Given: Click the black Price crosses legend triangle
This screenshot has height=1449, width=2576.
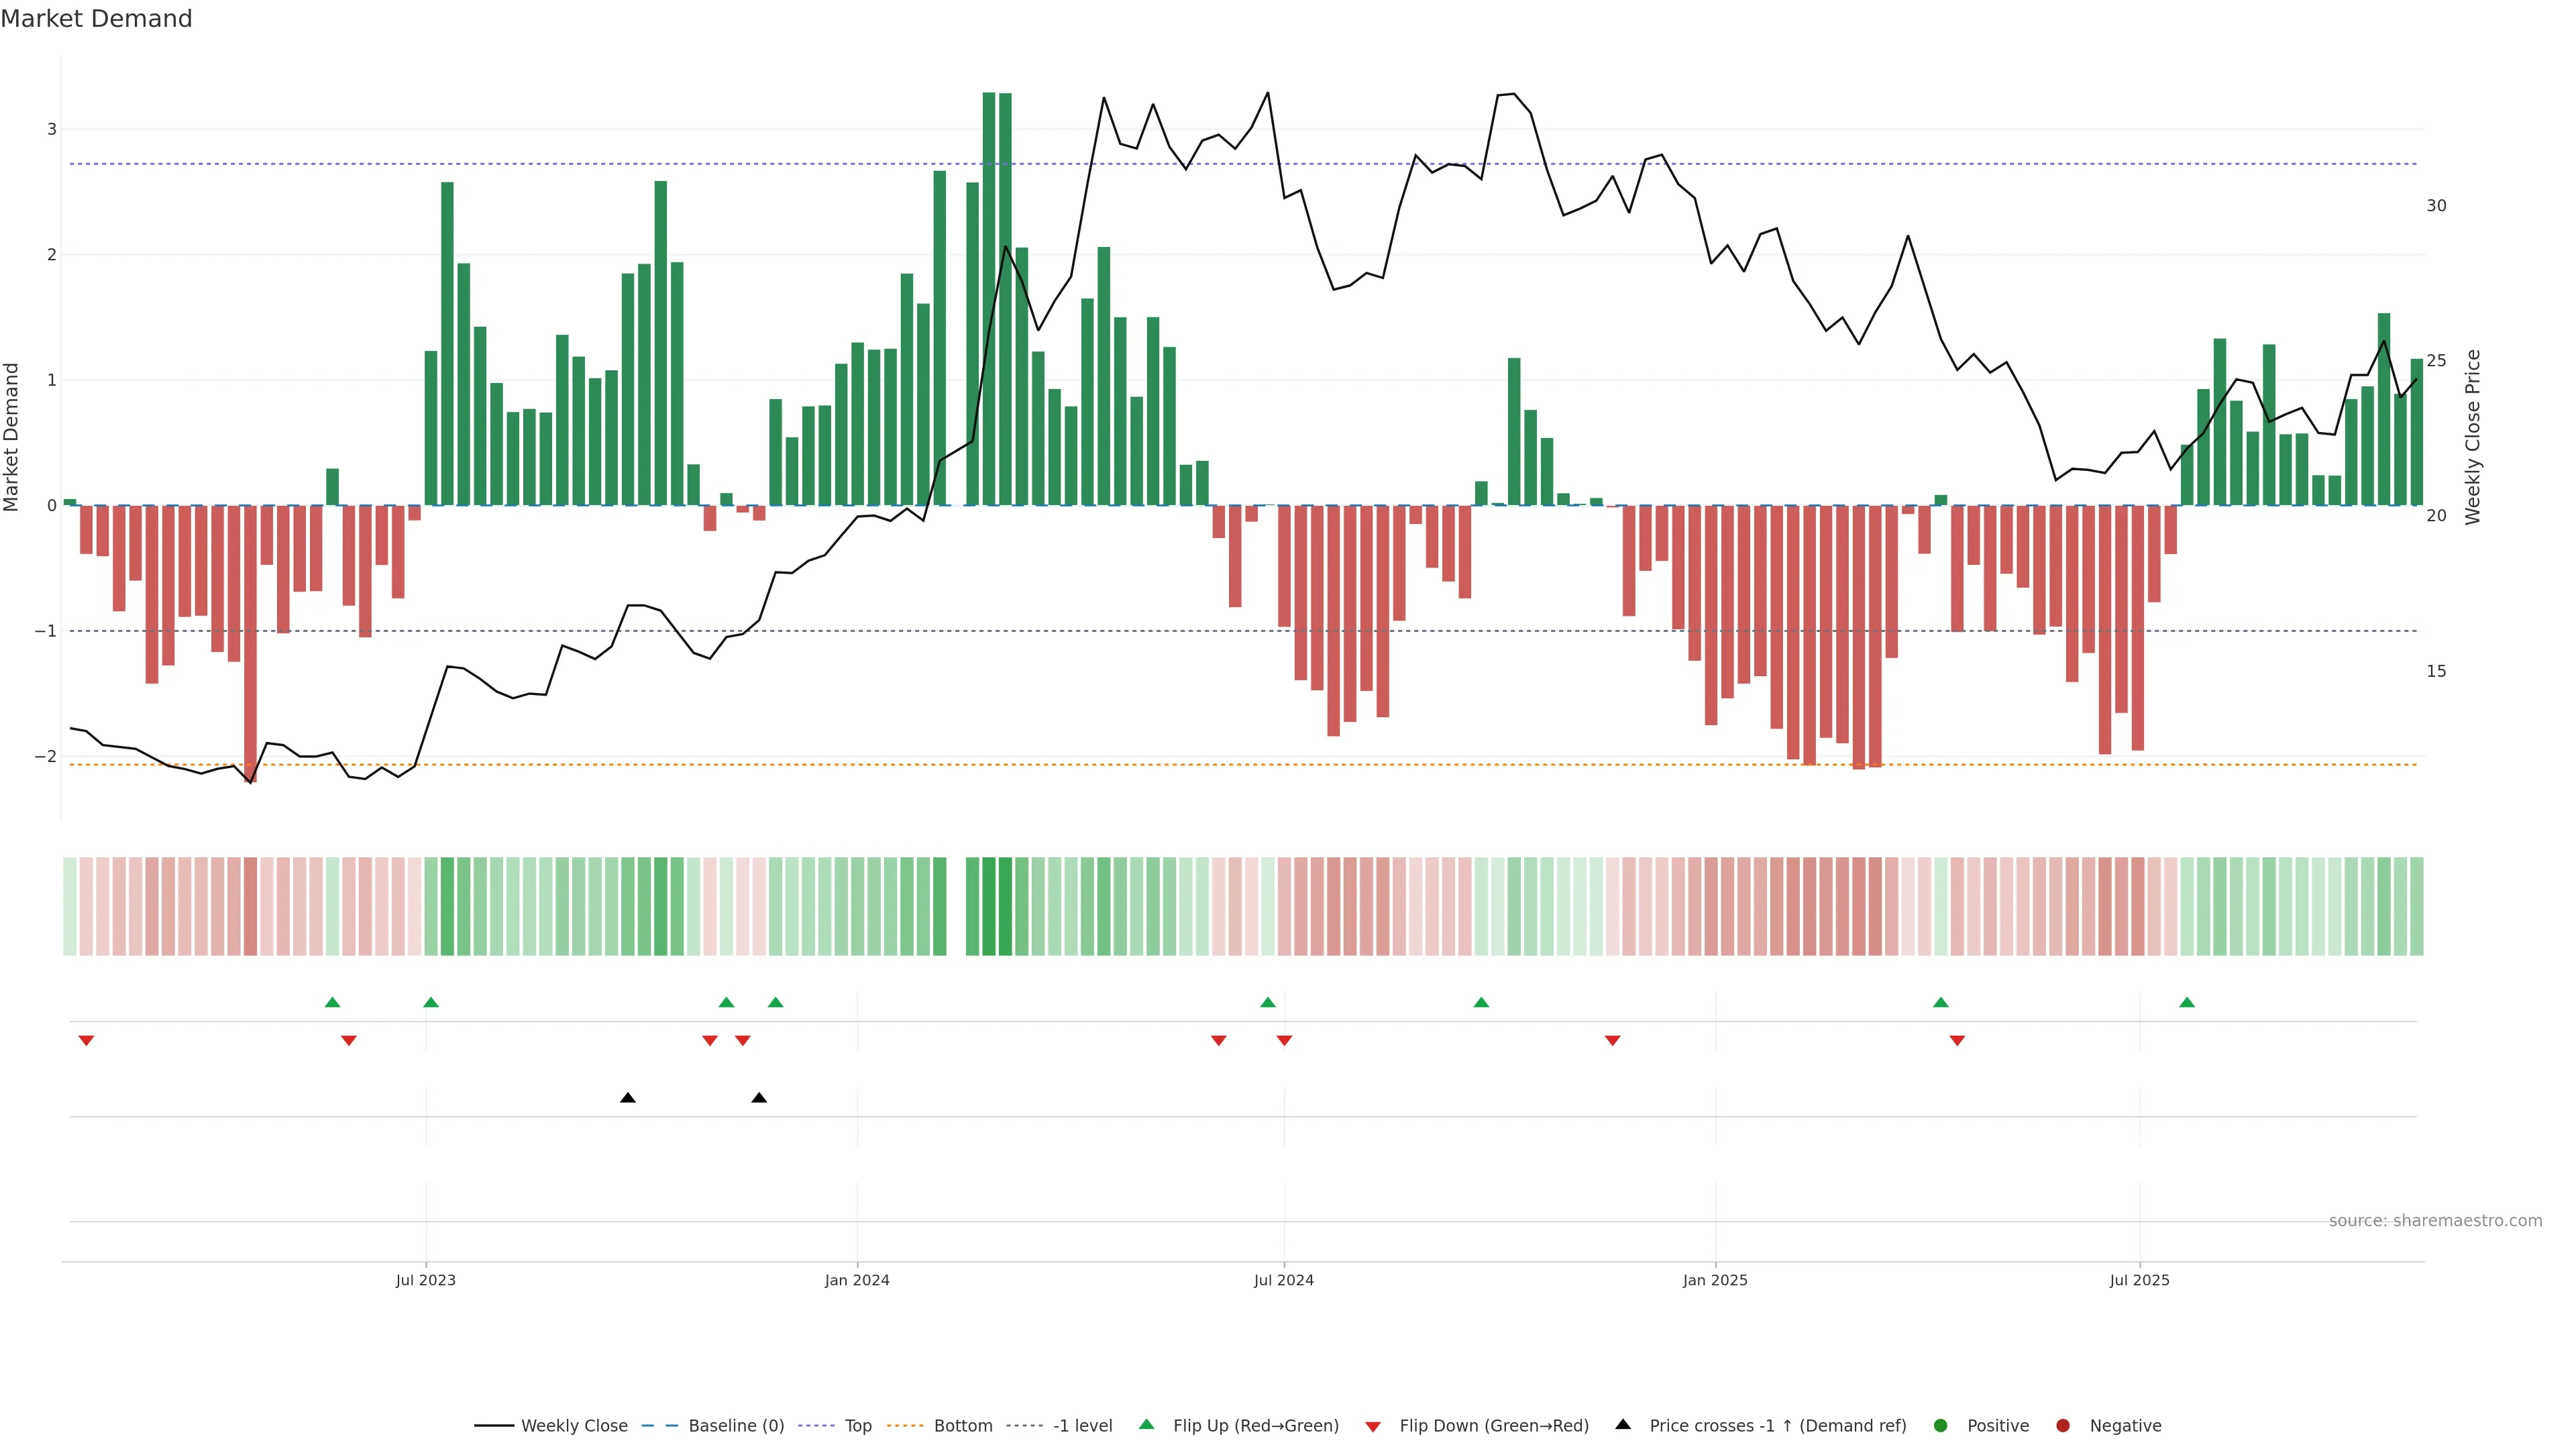Looking at the screenshot, I should (x=1623, y=1425).
